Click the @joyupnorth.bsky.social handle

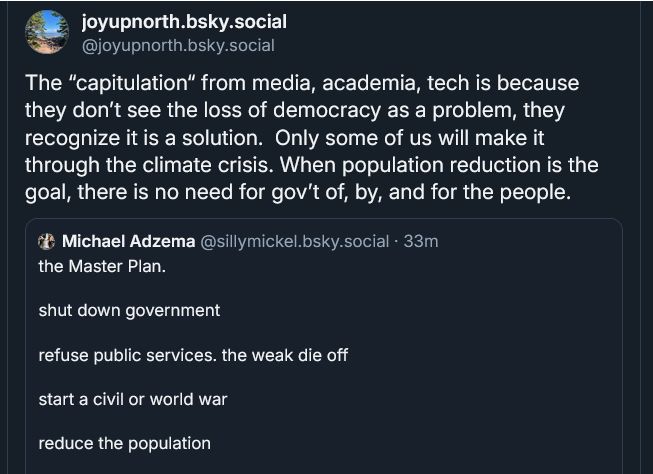tap(177, 45)
